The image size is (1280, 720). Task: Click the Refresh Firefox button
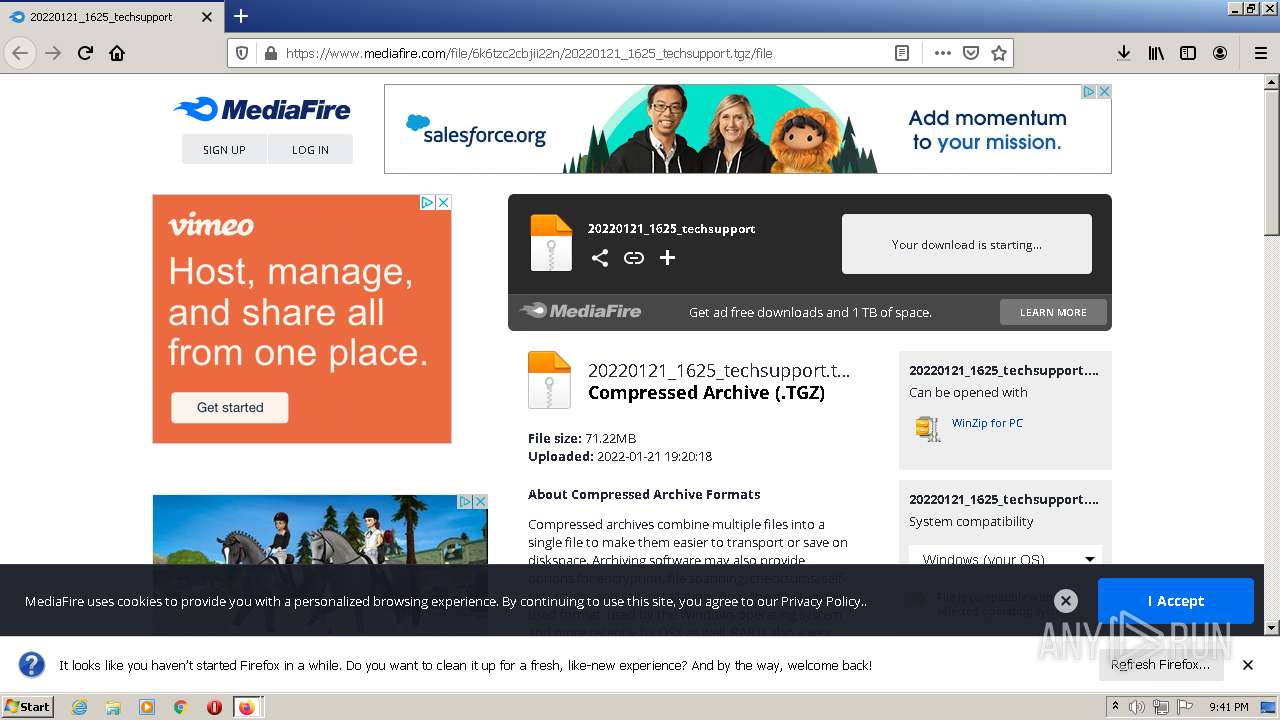coord(1160,665)
